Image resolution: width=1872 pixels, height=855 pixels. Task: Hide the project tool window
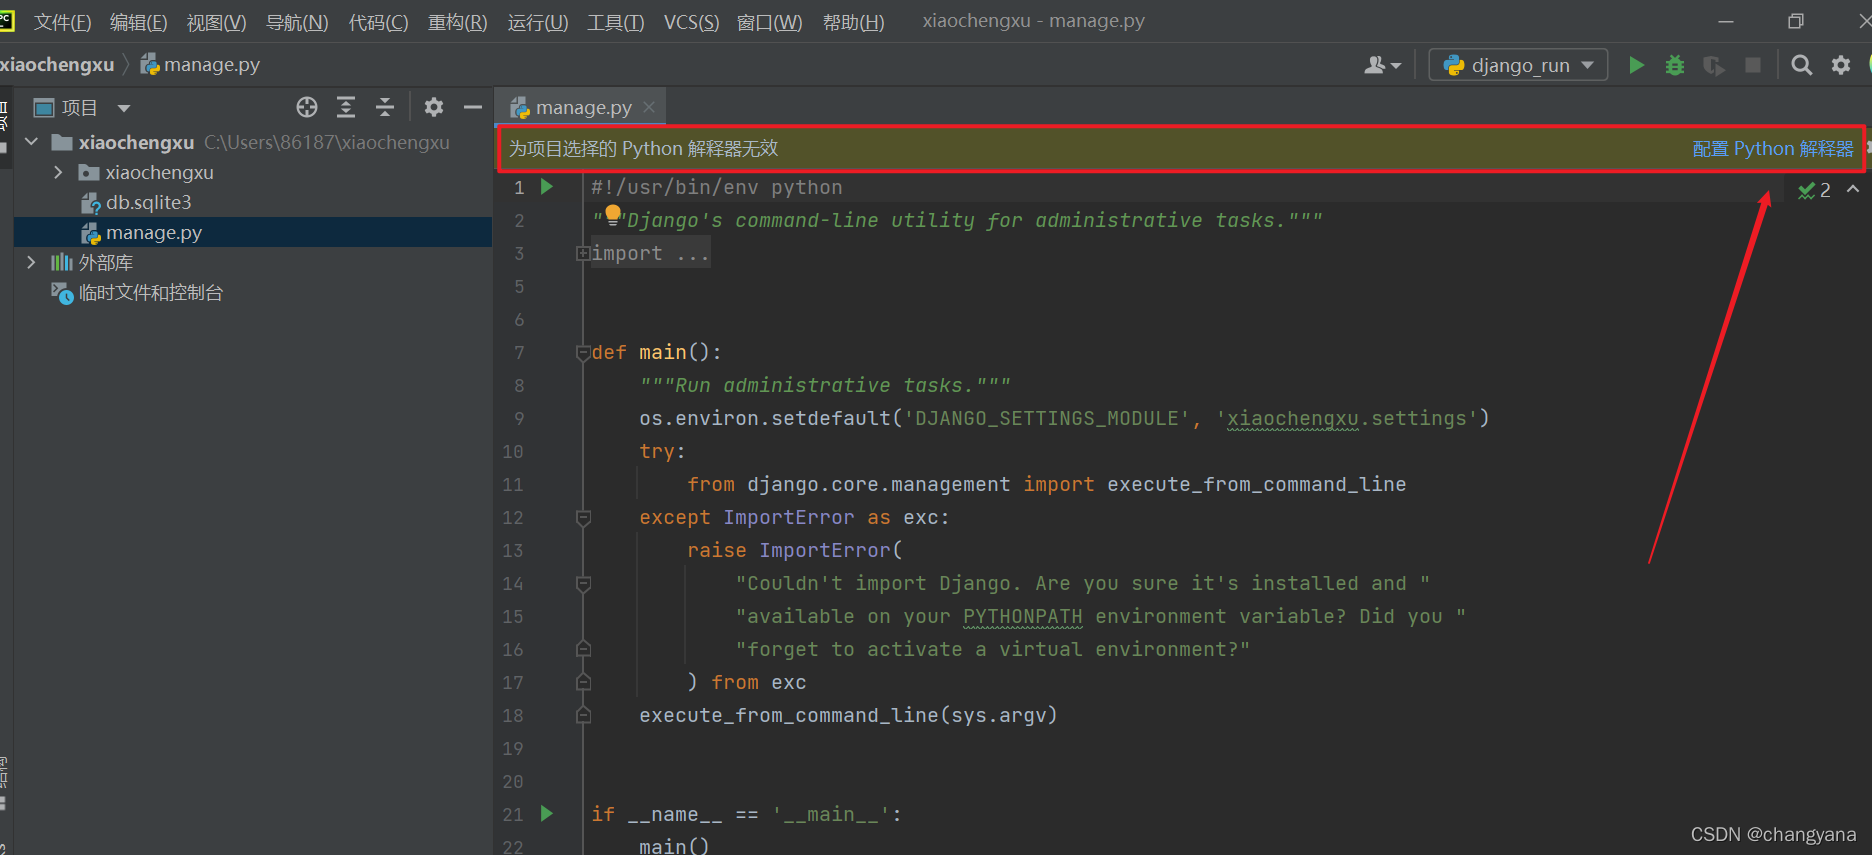473,107
